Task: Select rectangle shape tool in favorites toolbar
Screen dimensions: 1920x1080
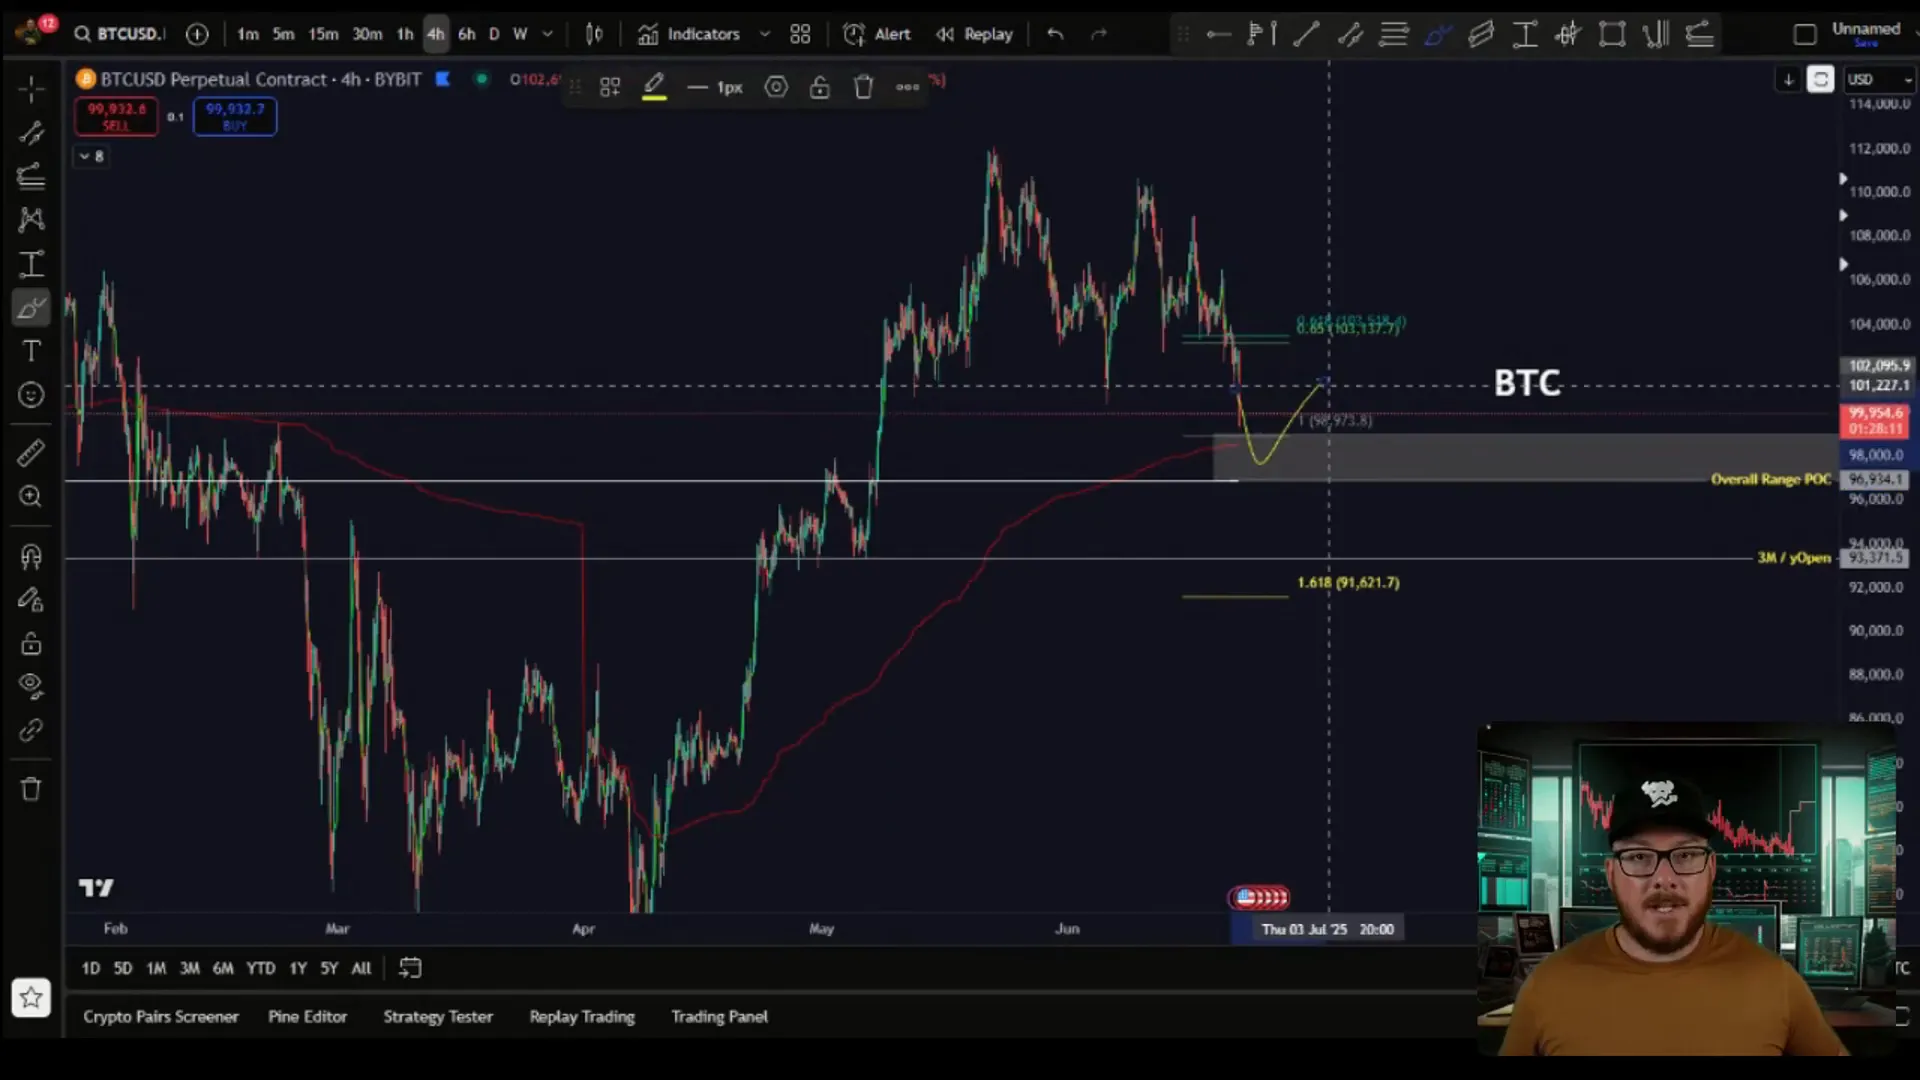Action: 1612,34
